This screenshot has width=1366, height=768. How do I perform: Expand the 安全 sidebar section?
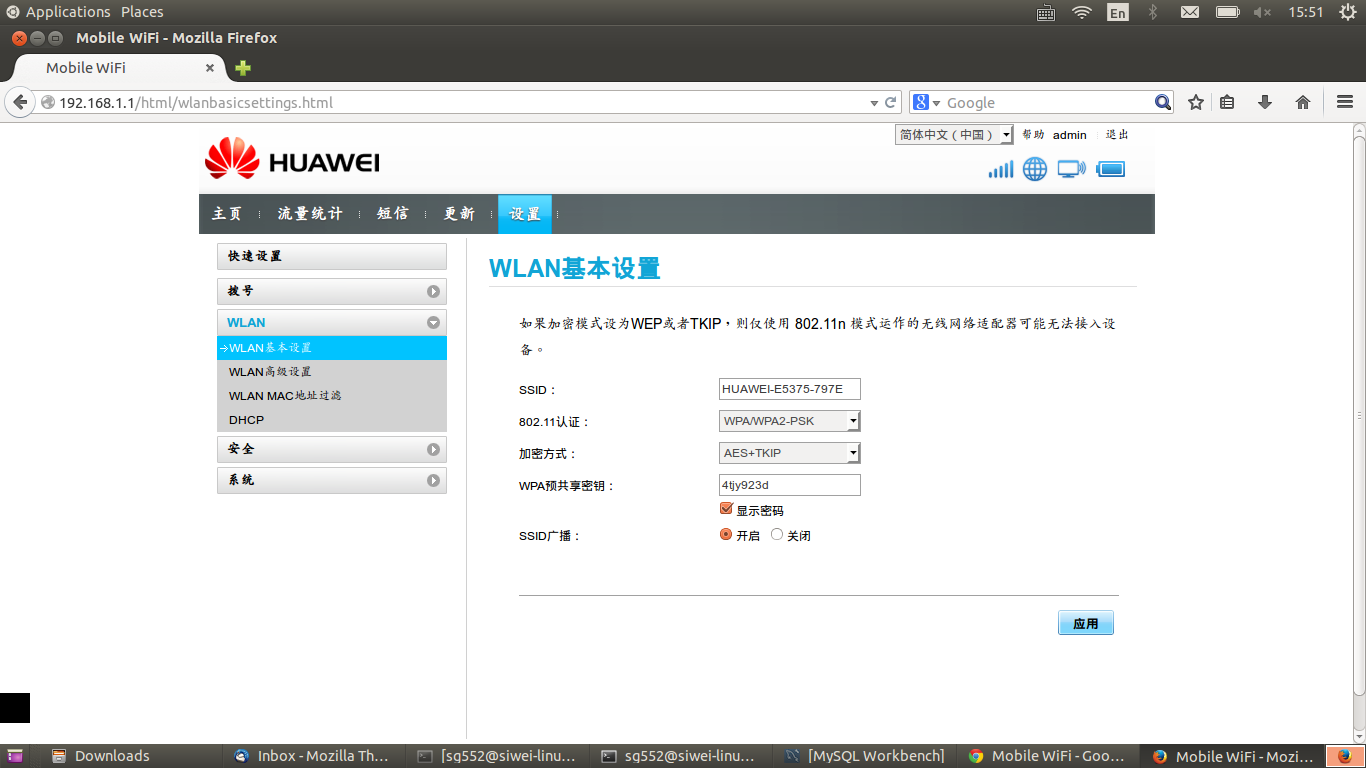pos(332,449)
